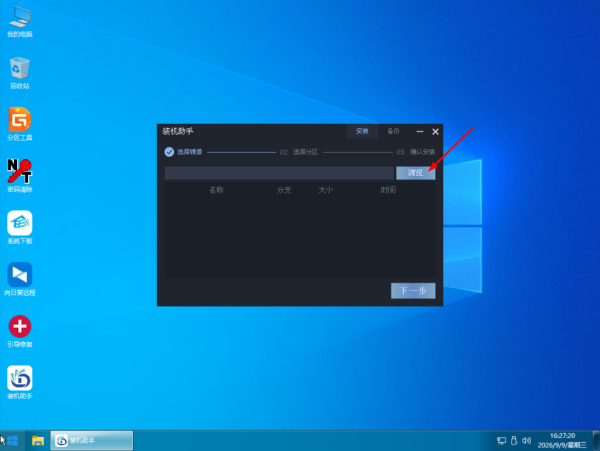The image size is (600, 451).
Task: Open File Explorer from the taskbar
Action: pyautogui.click(x=38, y=441)
